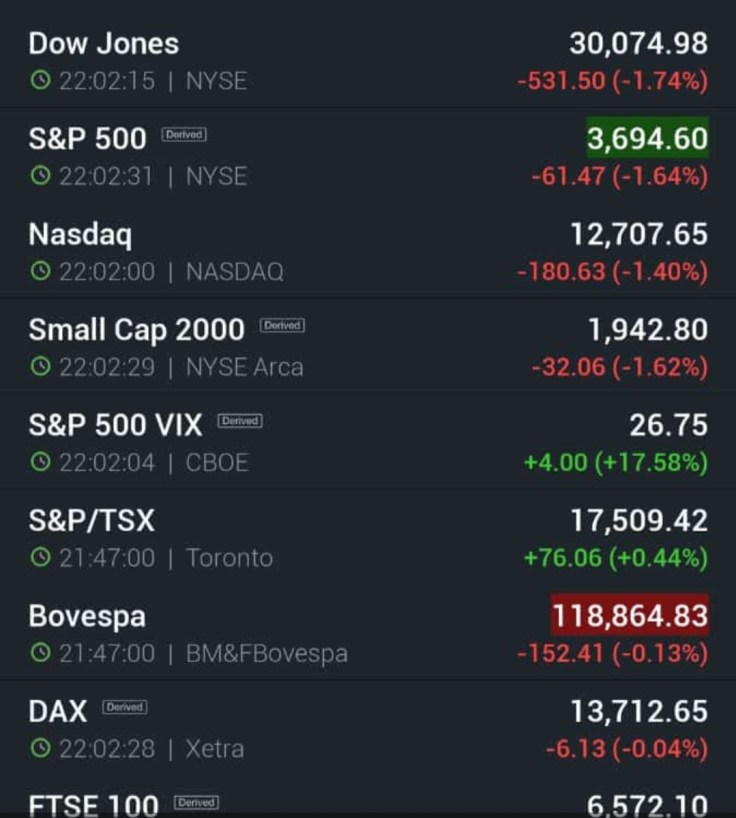736x818 pixels.
Task: Click the clock icon under Nasdaq
Action: (x=40, y=271)
